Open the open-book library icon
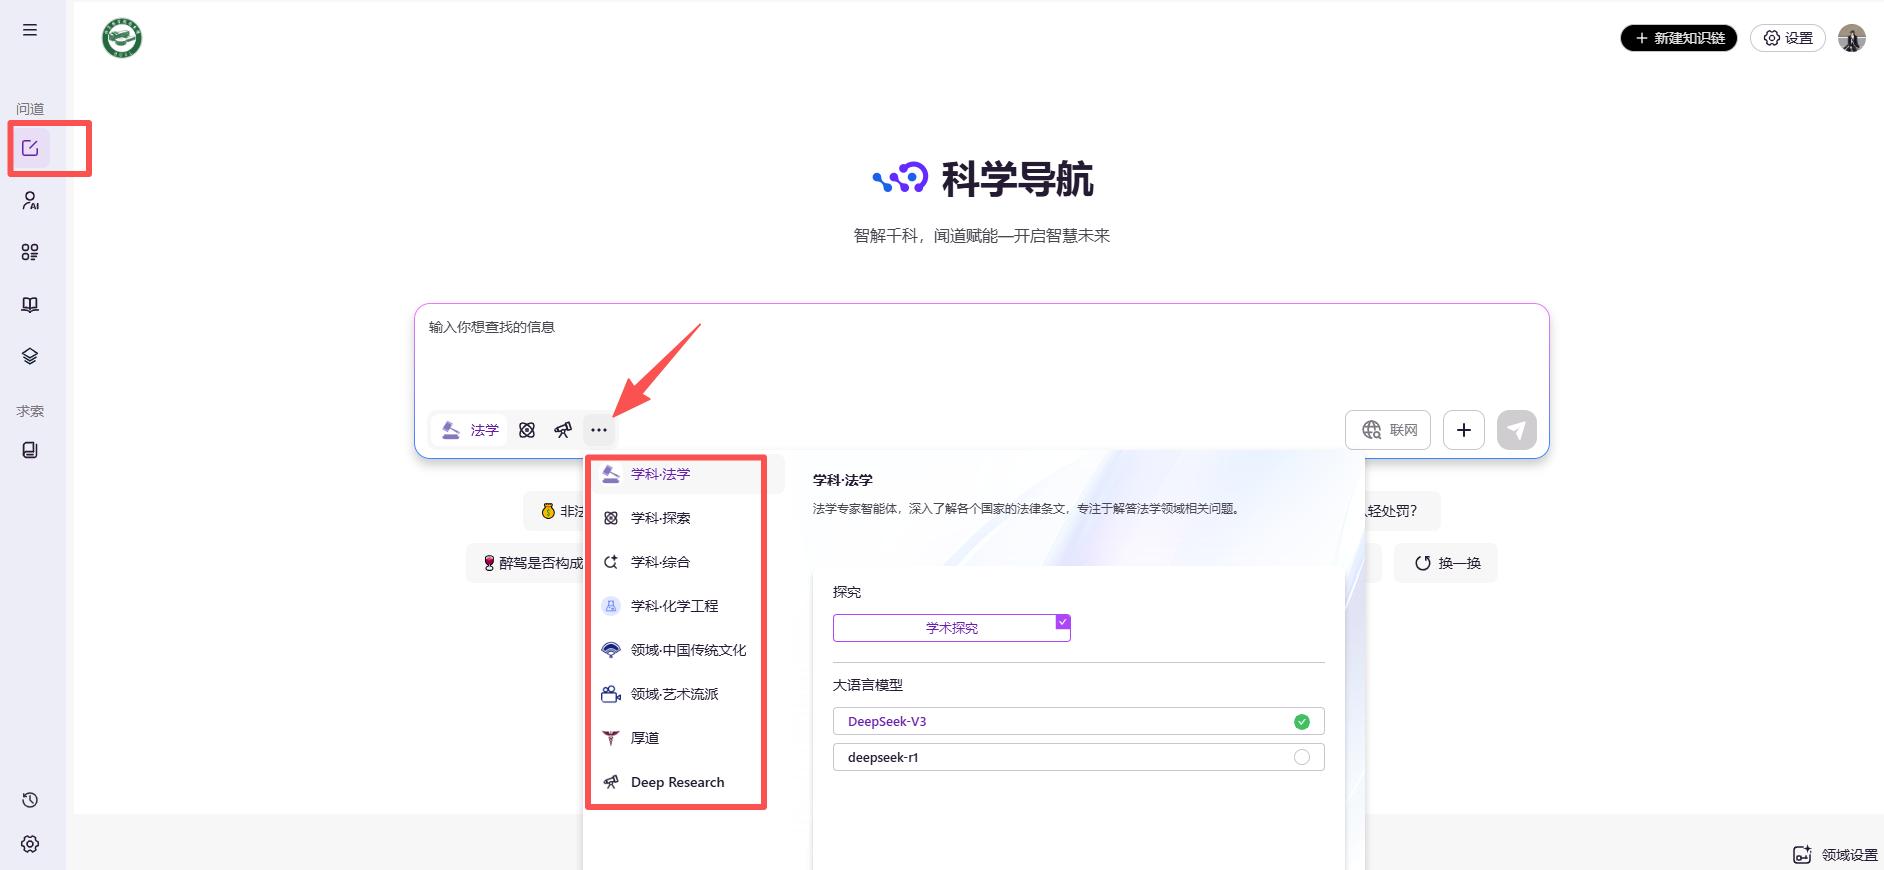The height and width of the screenshot is (870, 1884). 30,305
